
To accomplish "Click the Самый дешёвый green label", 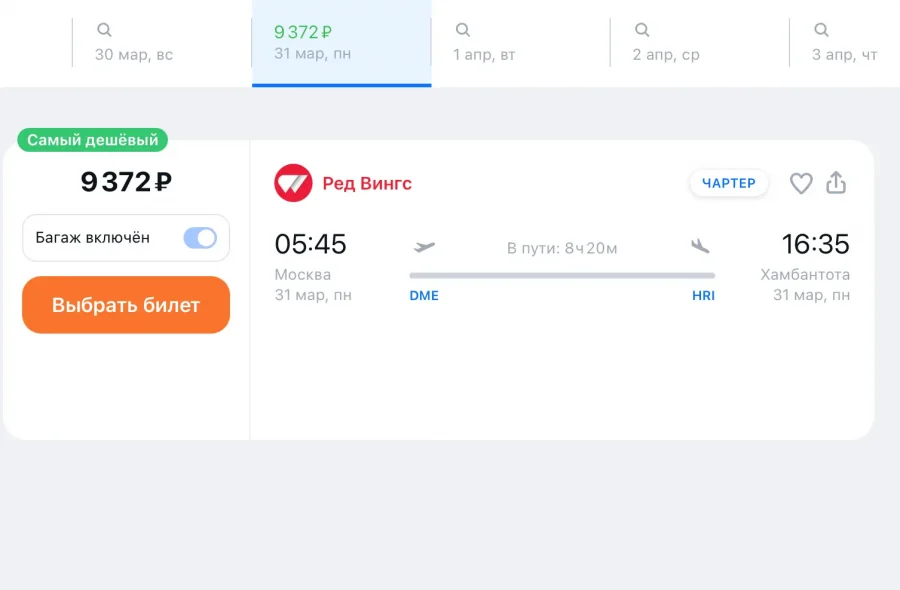I will pos(93,140).
